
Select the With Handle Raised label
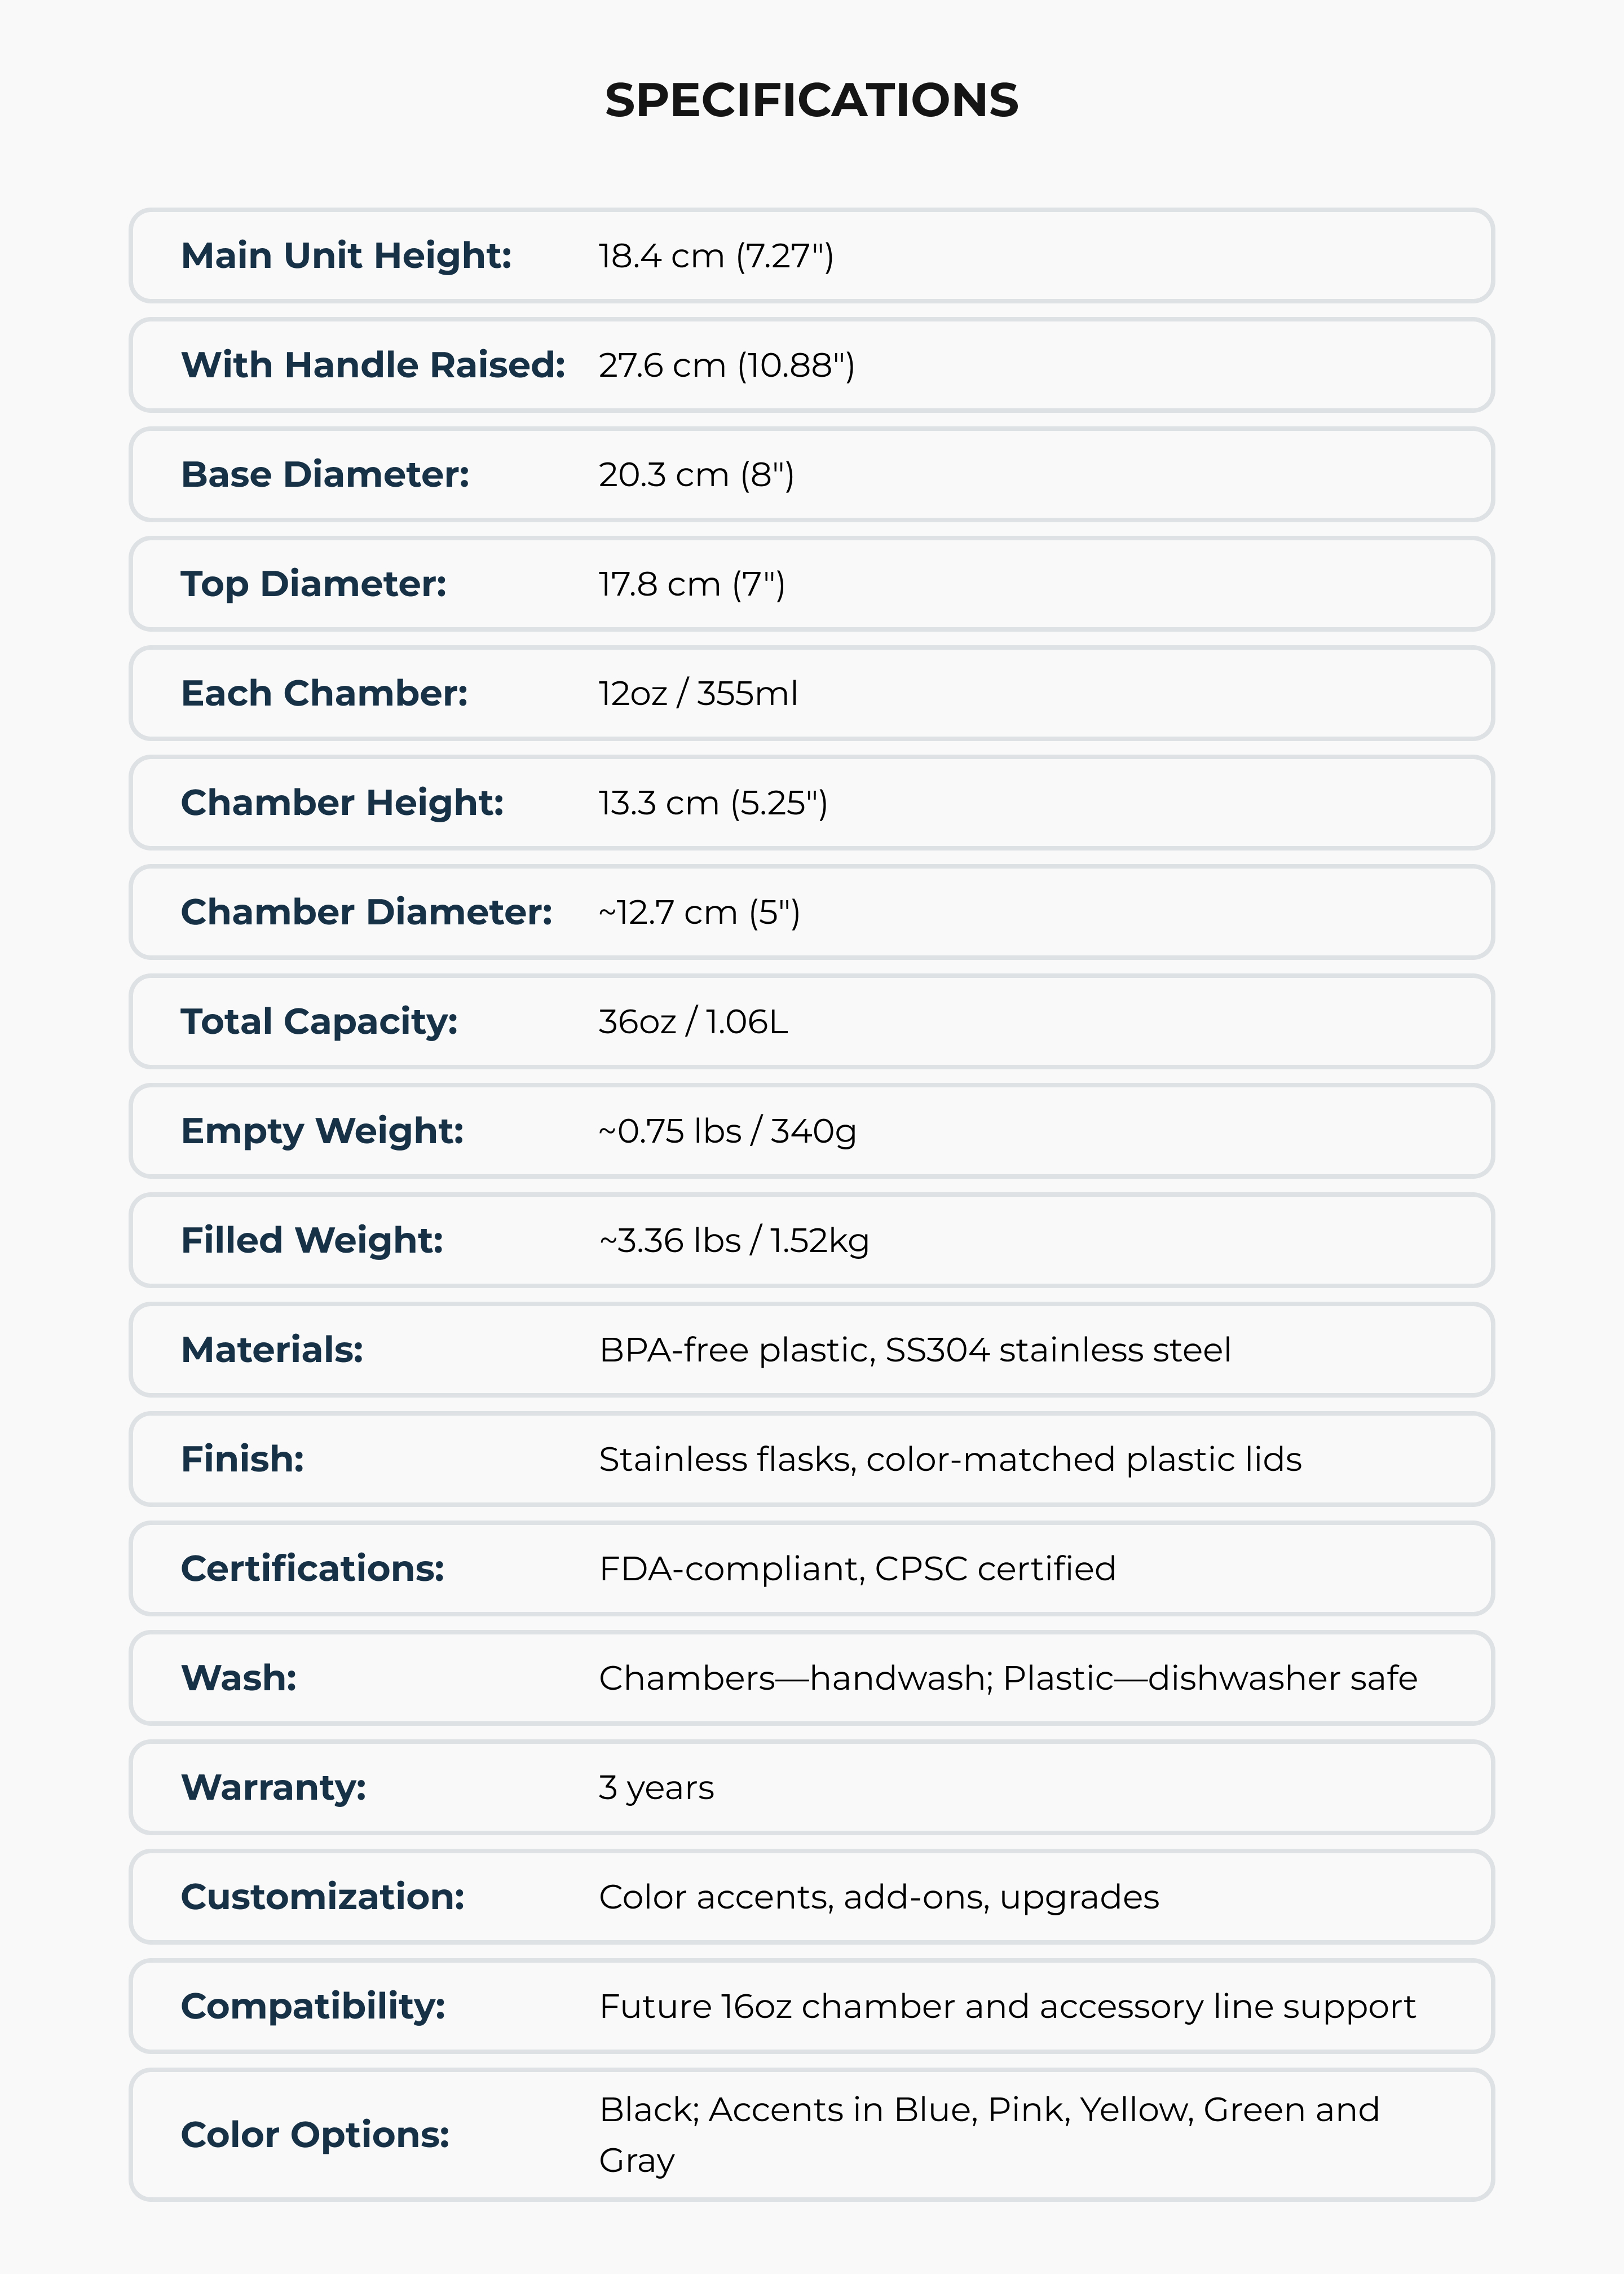(373, 365)
